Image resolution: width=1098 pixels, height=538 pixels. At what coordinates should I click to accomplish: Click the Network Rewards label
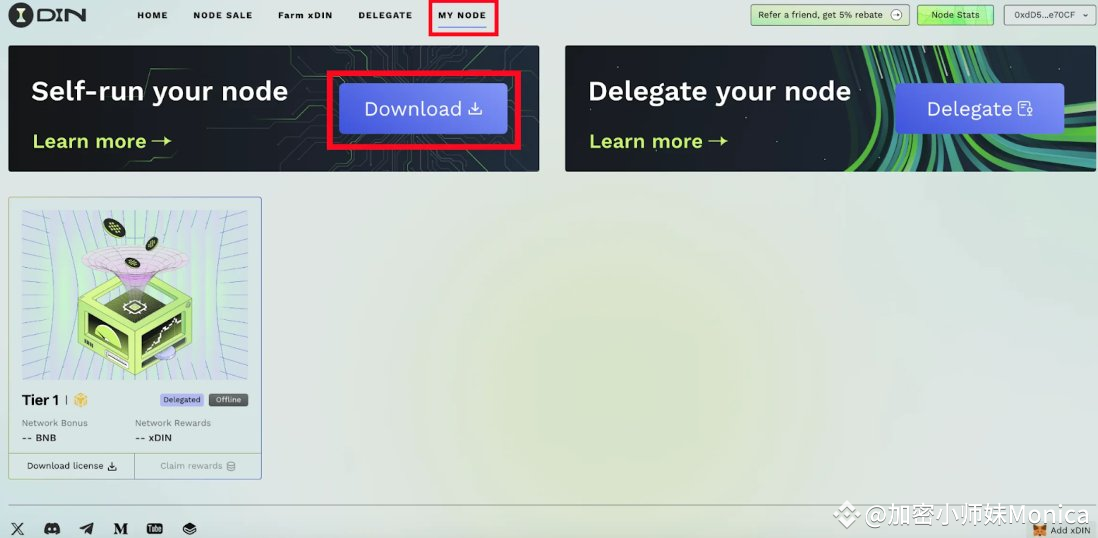click(172, 423)
